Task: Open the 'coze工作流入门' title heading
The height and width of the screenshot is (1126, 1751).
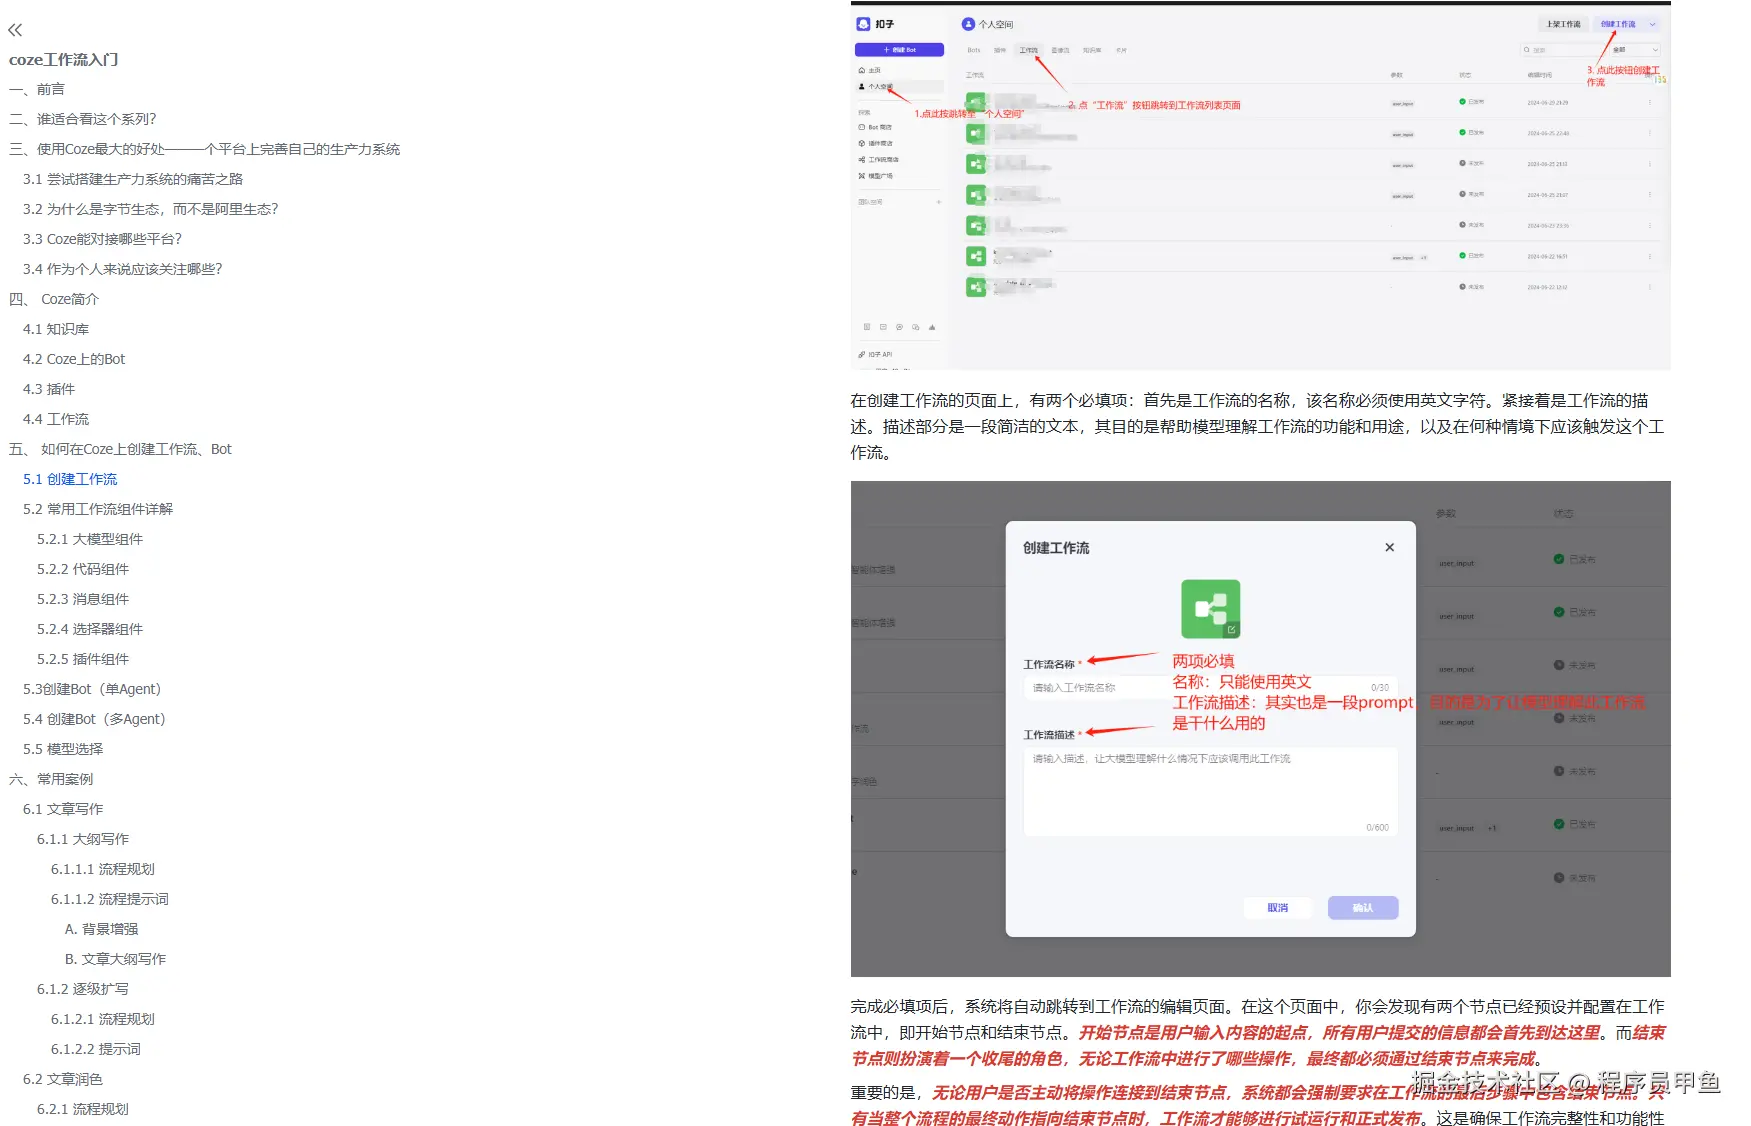Action: (64, 60)
